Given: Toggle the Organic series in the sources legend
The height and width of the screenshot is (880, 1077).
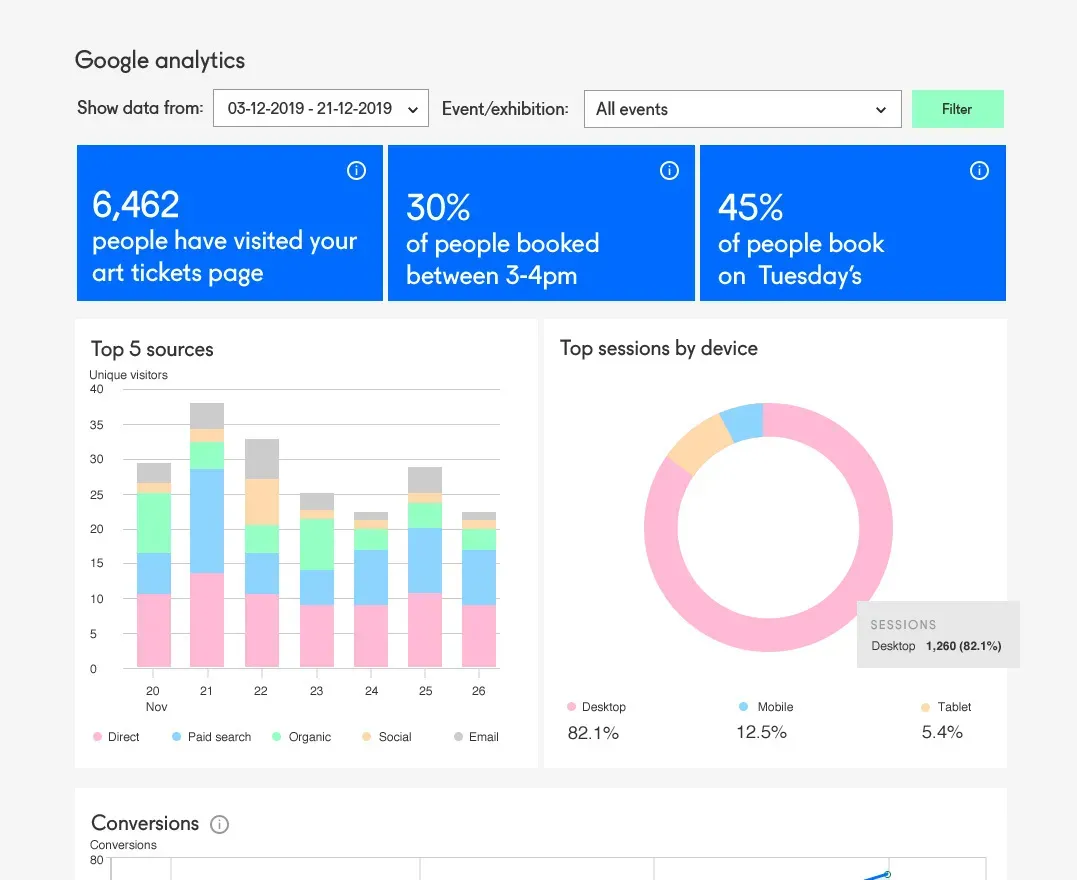Looking at the screenshot, I should point(276,736).
